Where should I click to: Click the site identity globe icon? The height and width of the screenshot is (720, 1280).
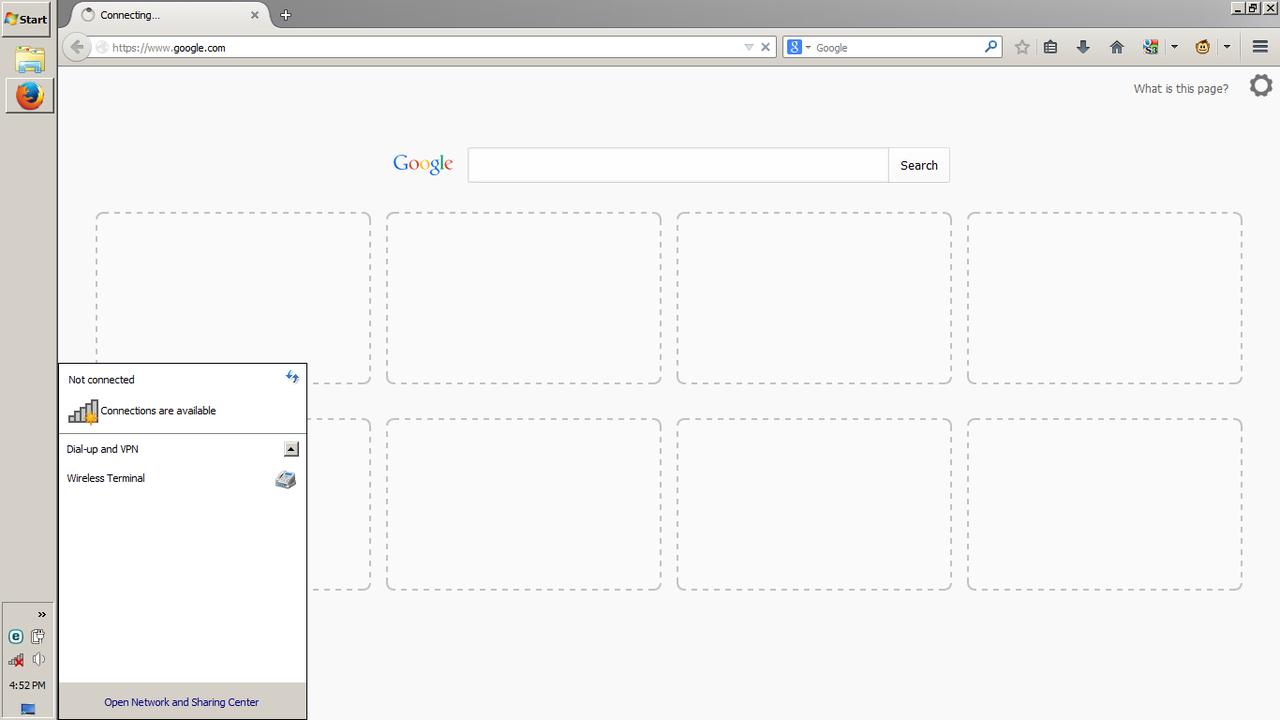pos(102,47)
